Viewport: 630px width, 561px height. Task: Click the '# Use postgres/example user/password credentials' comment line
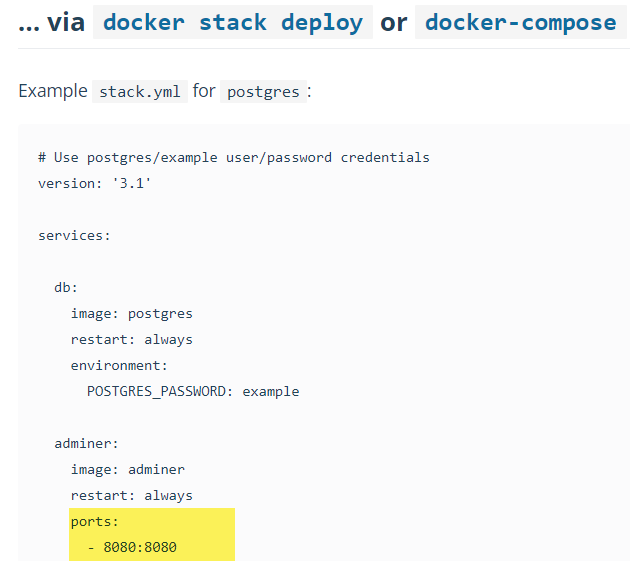[x=234, y=158]
